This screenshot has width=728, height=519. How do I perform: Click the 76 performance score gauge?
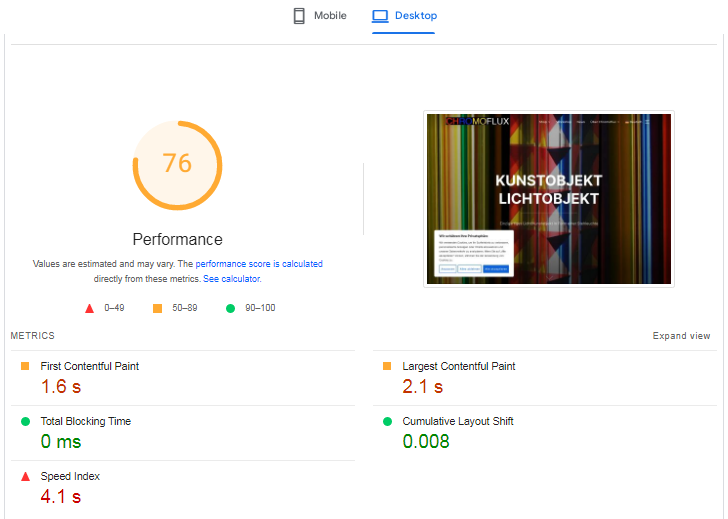pyautogui.click(x=177, y=165)
